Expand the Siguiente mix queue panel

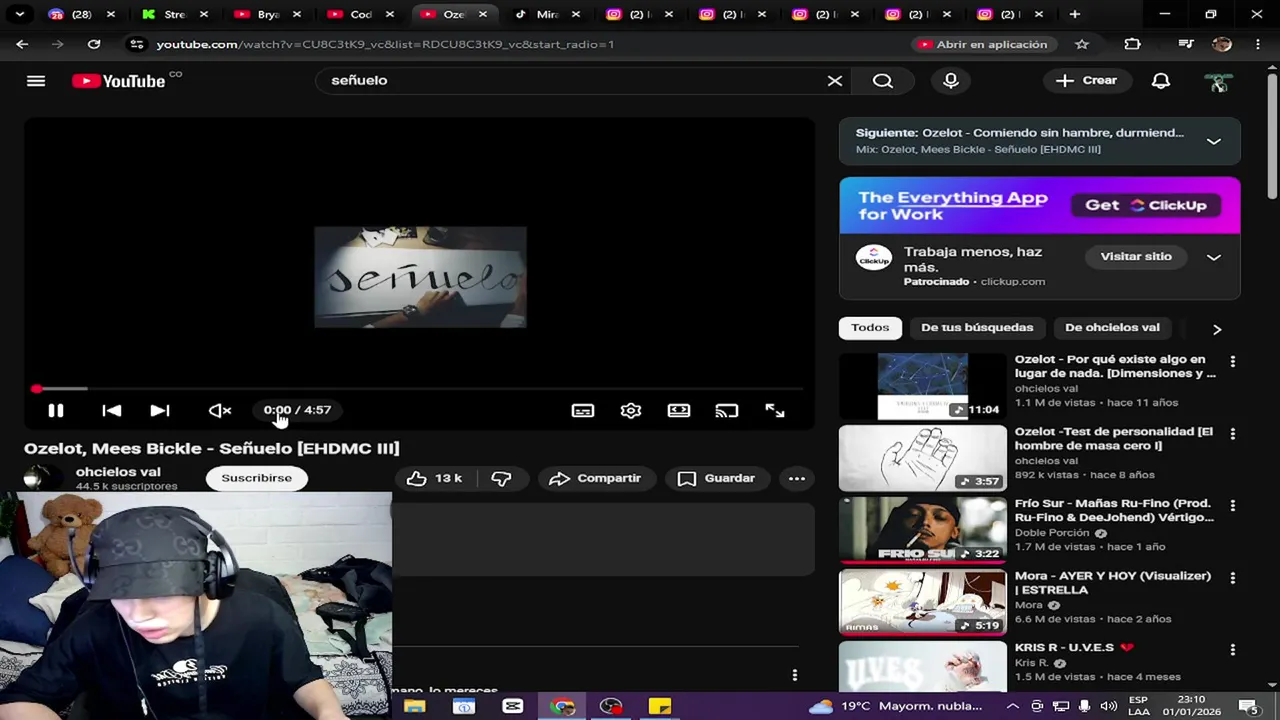tap(1213, 142)
